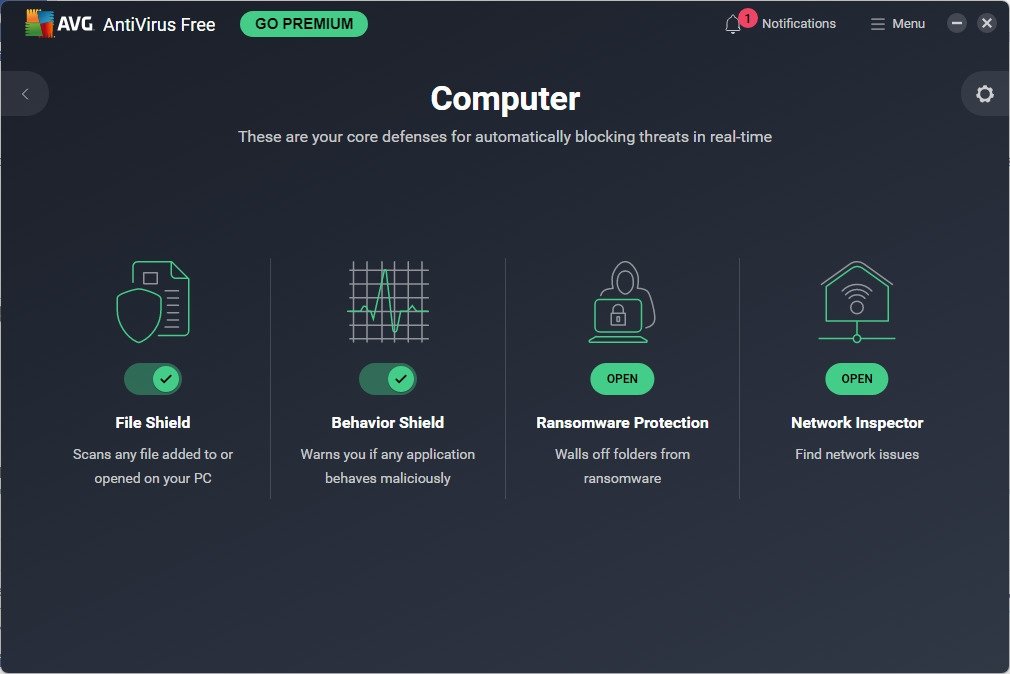Open the Menu label

(908, 24)
